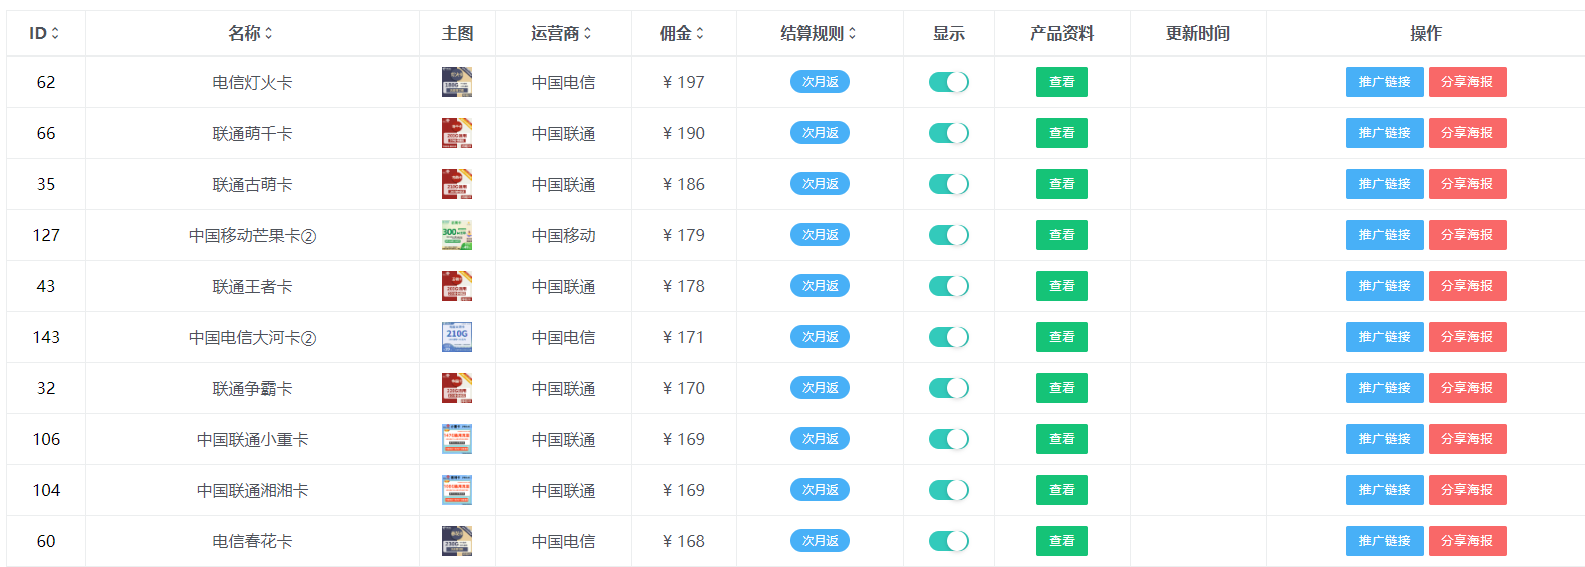View product info for 联通争霸卡
Viewport: 1585px width, 567px height.
click(1061, 388)
